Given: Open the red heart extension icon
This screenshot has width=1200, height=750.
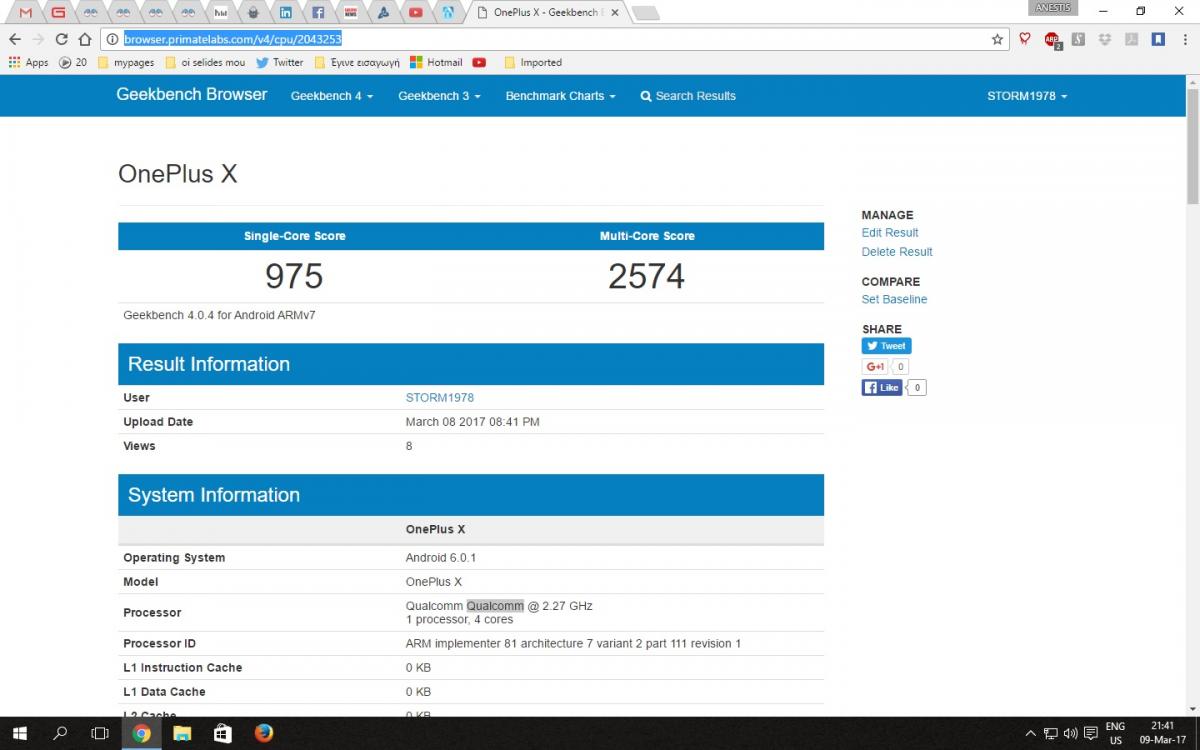Looking at the screenshot, I should [1025, 39].
